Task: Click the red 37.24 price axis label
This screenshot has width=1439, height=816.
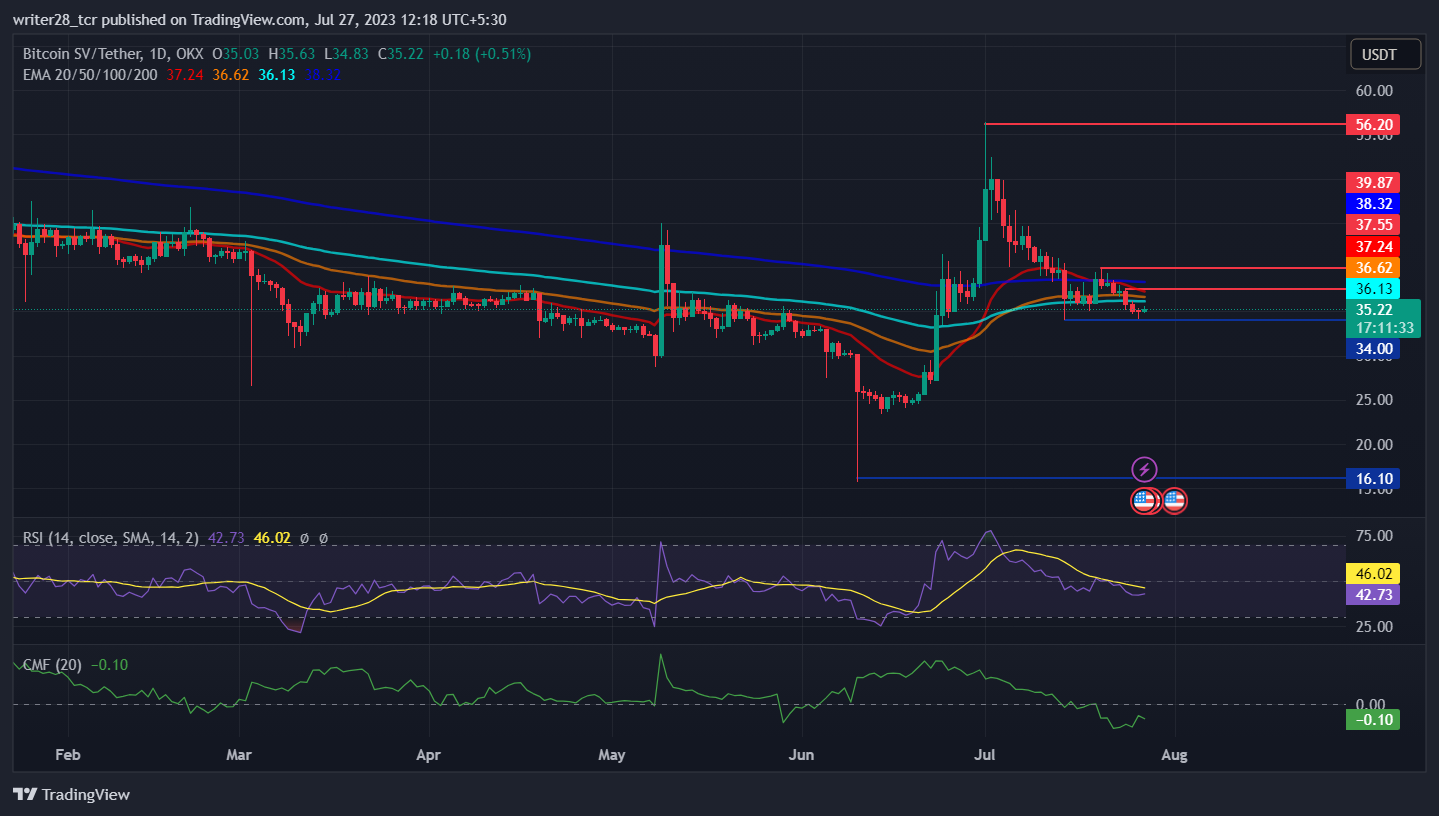Action: click(x=1371, y=246)
